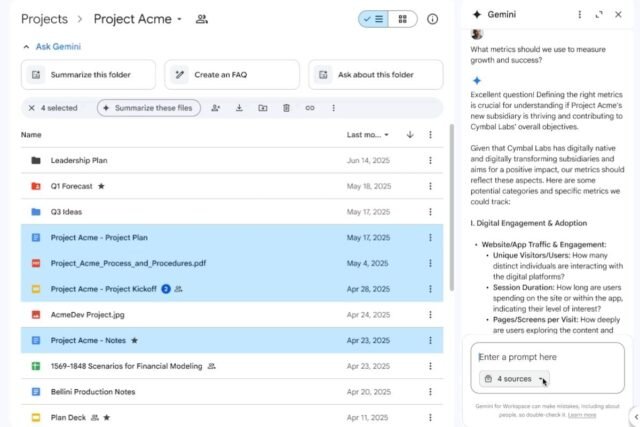Click the Project Acme - Notes file name
Image resolution: width=640 pixels, height=427 pixels.
(x=88, y=340)
